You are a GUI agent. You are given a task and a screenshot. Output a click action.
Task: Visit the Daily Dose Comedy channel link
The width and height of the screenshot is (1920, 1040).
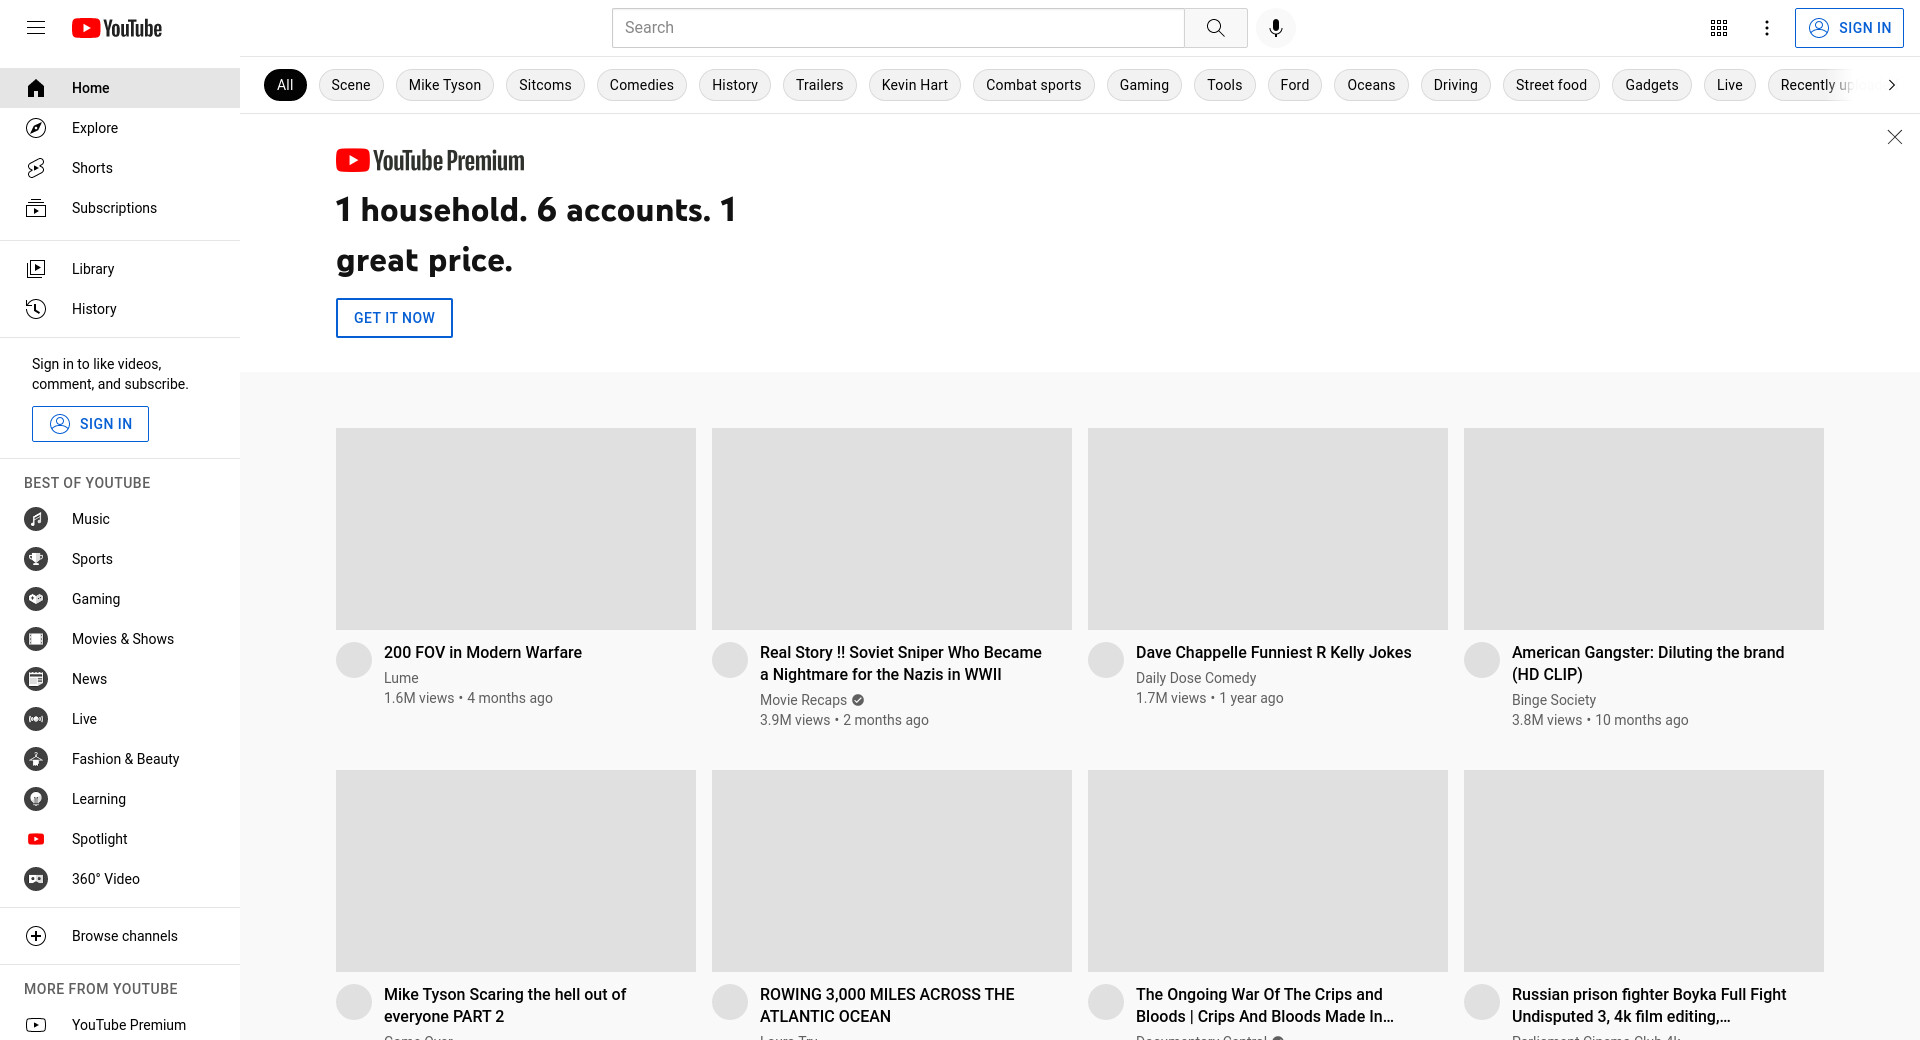pyautogui.click(x=1196, y=678)
